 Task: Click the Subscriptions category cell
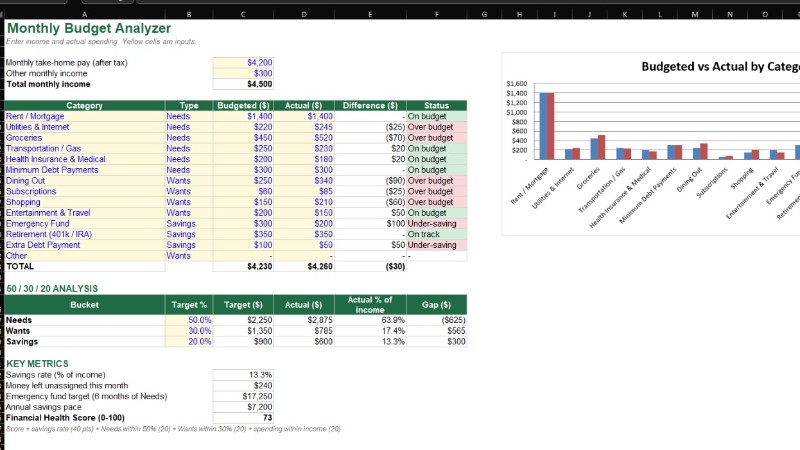[85, 191]
